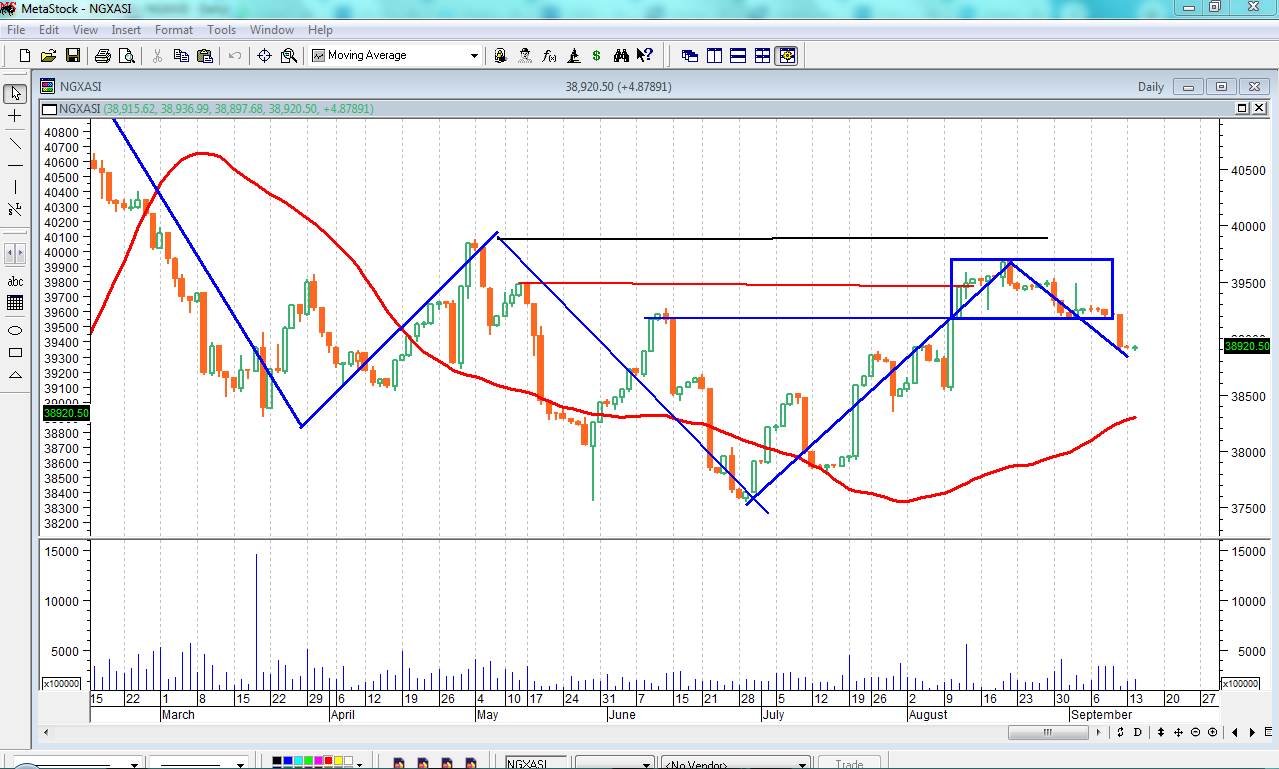Click the horizontal chart scrollbar thumb
1279x769 pixels.
tap(1048, 733)
